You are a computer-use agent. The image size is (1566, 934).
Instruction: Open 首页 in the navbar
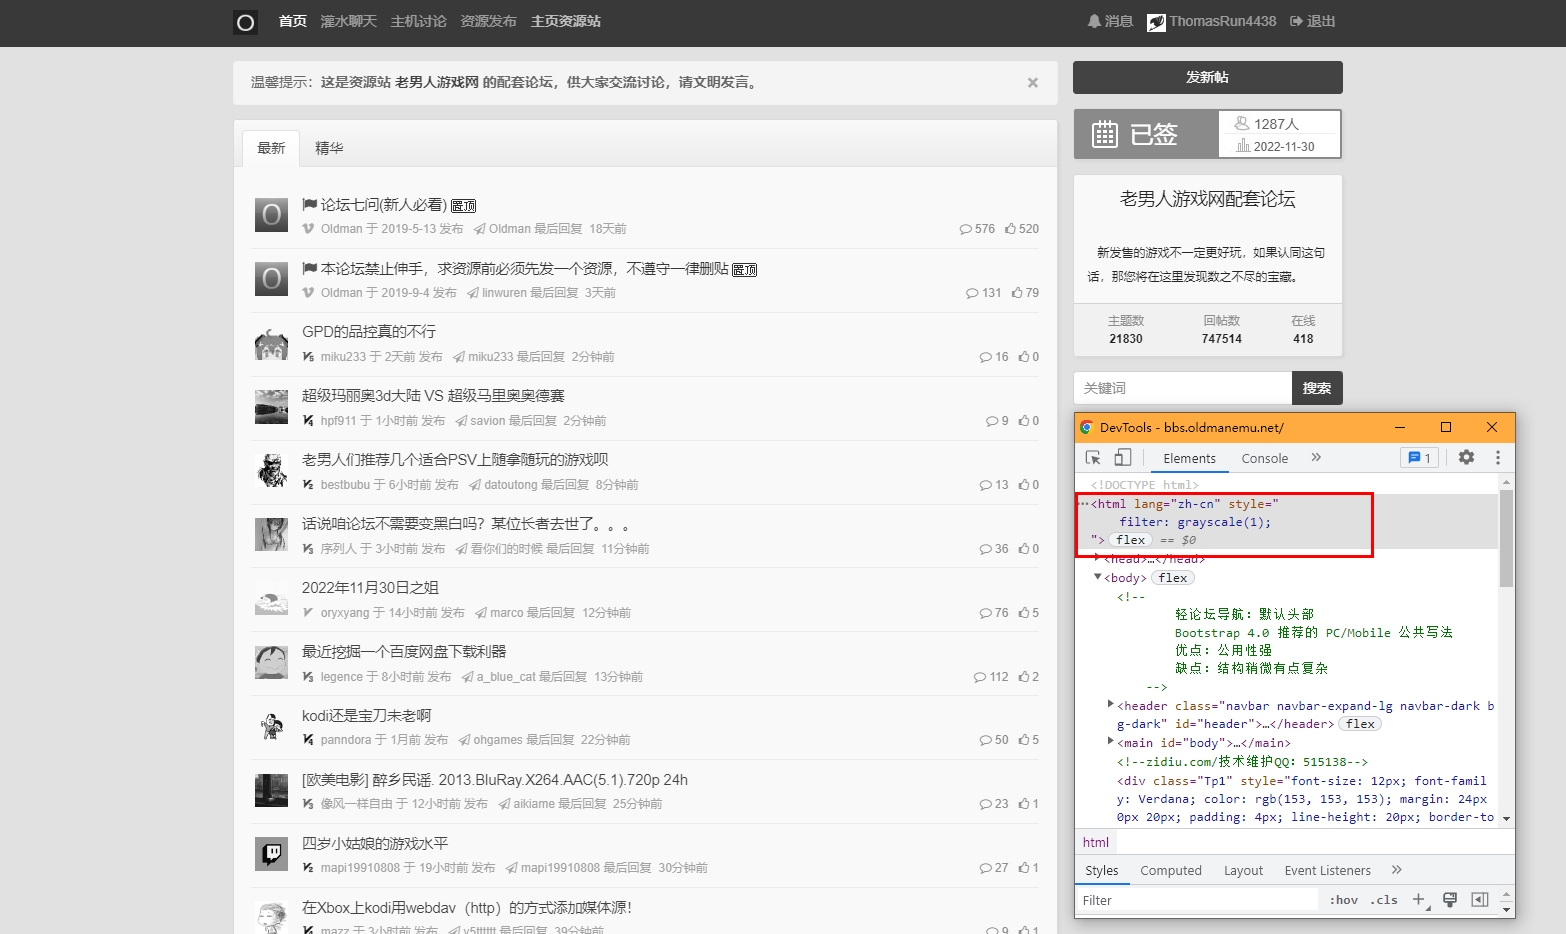point(293,21)
